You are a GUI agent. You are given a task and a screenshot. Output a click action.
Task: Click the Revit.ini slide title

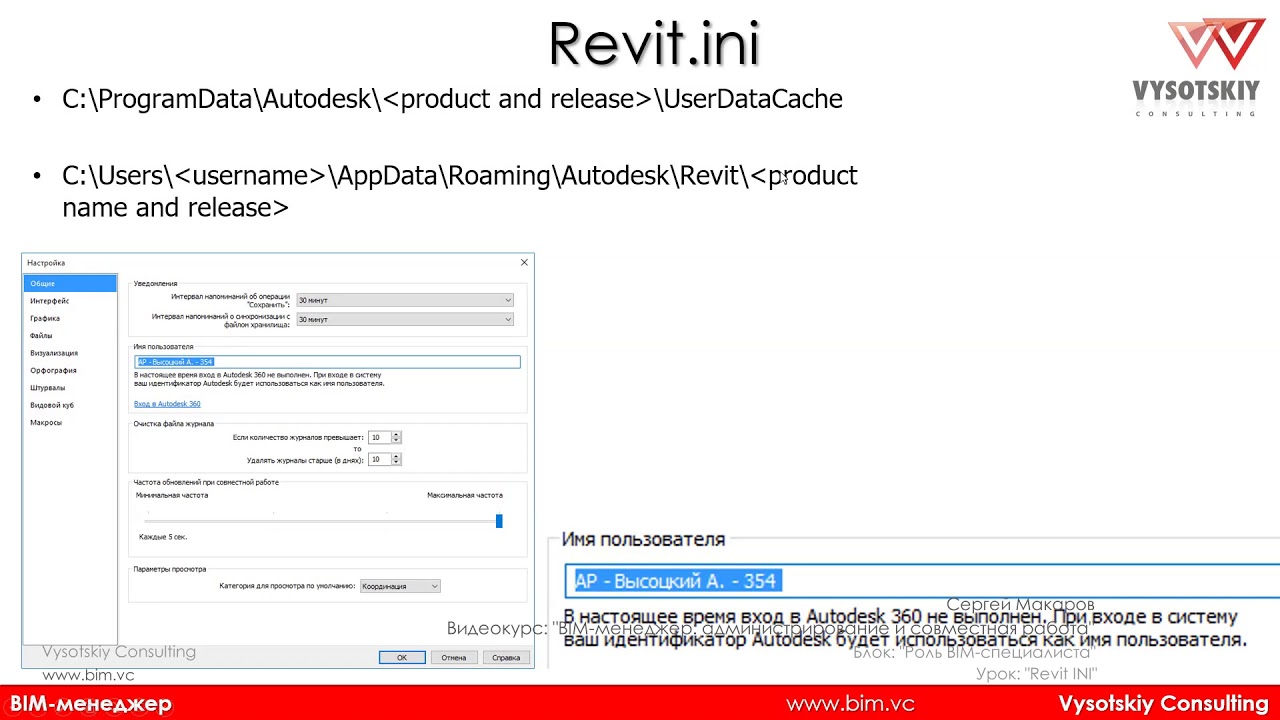click(x=654, y=43)
